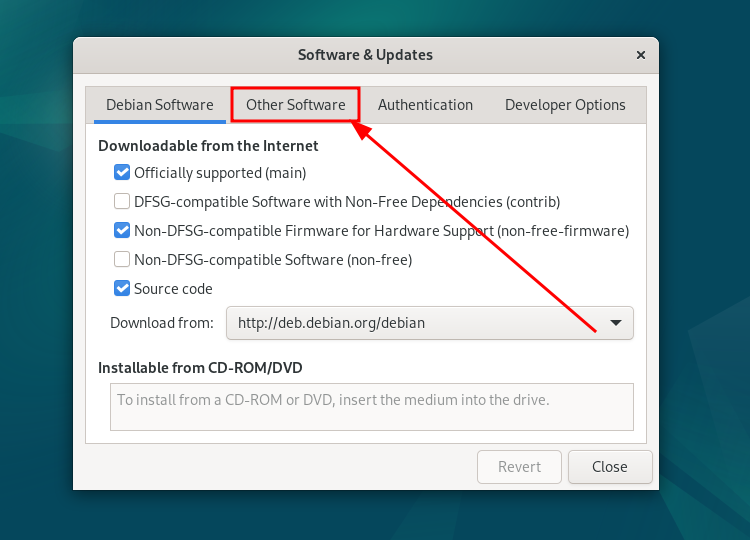Open the deb.debian.org server combo box
The height and width of the screenshot is (540, 750).
pyautogui.click(x=429, y=323)
